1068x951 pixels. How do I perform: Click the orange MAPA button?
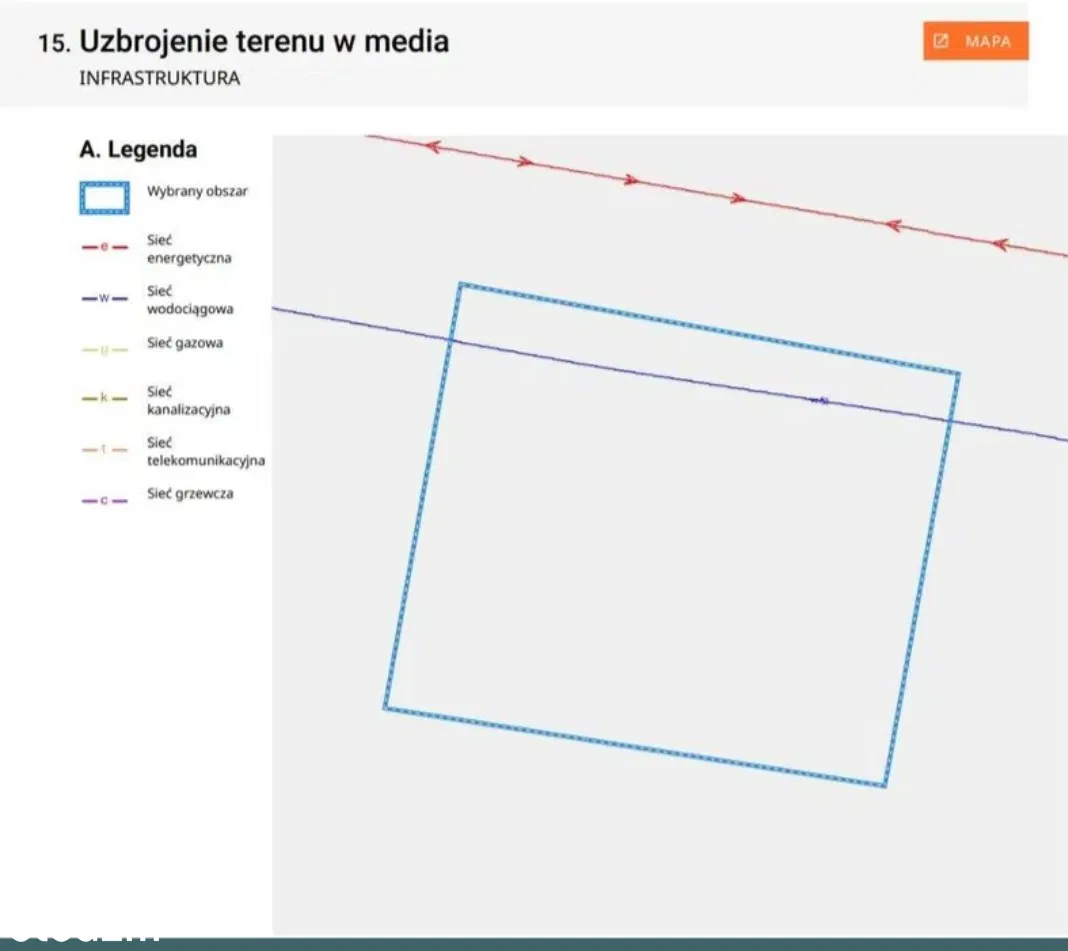[x=975, y=42]
